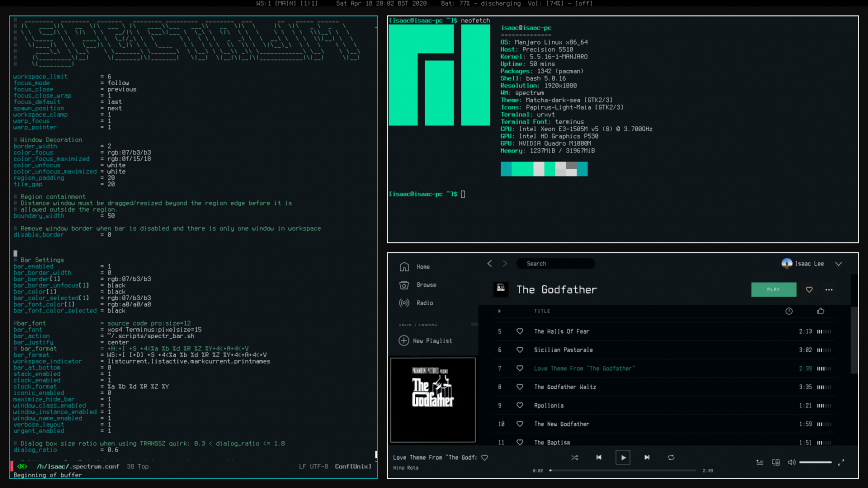Click the Spotify Search field
The image size is (868, 488).
click(x=555, y=263)
